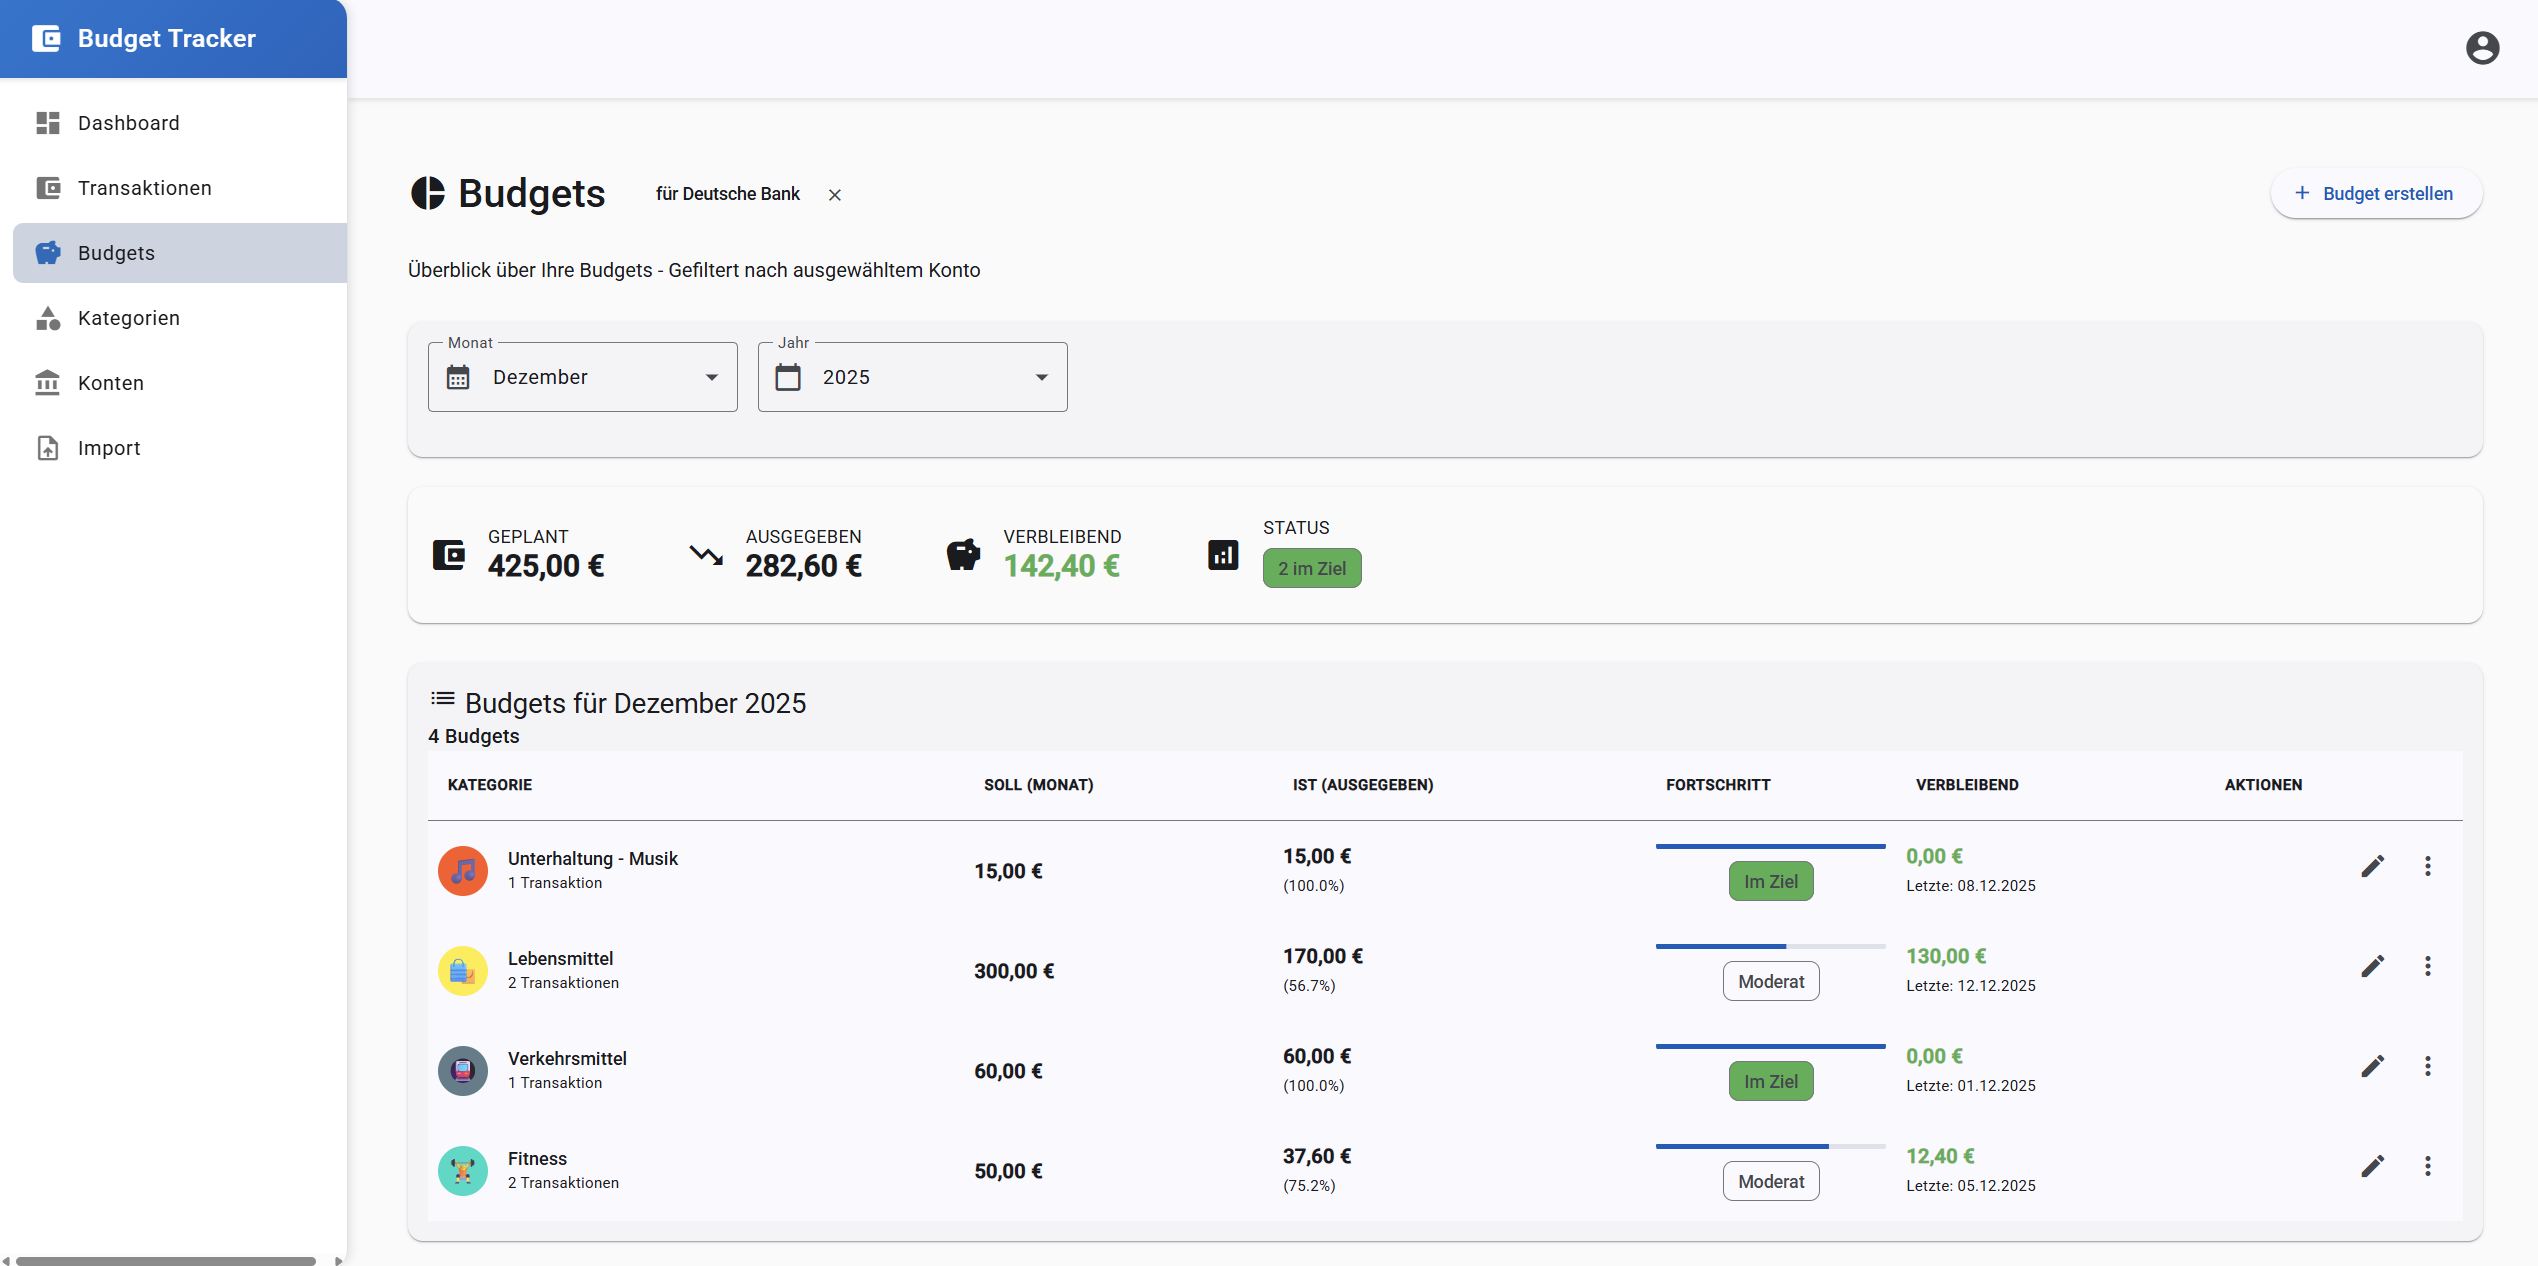Open the user account profile icon
The height and width of the screenshot is (1266, 2538).
coord(2482,48)
